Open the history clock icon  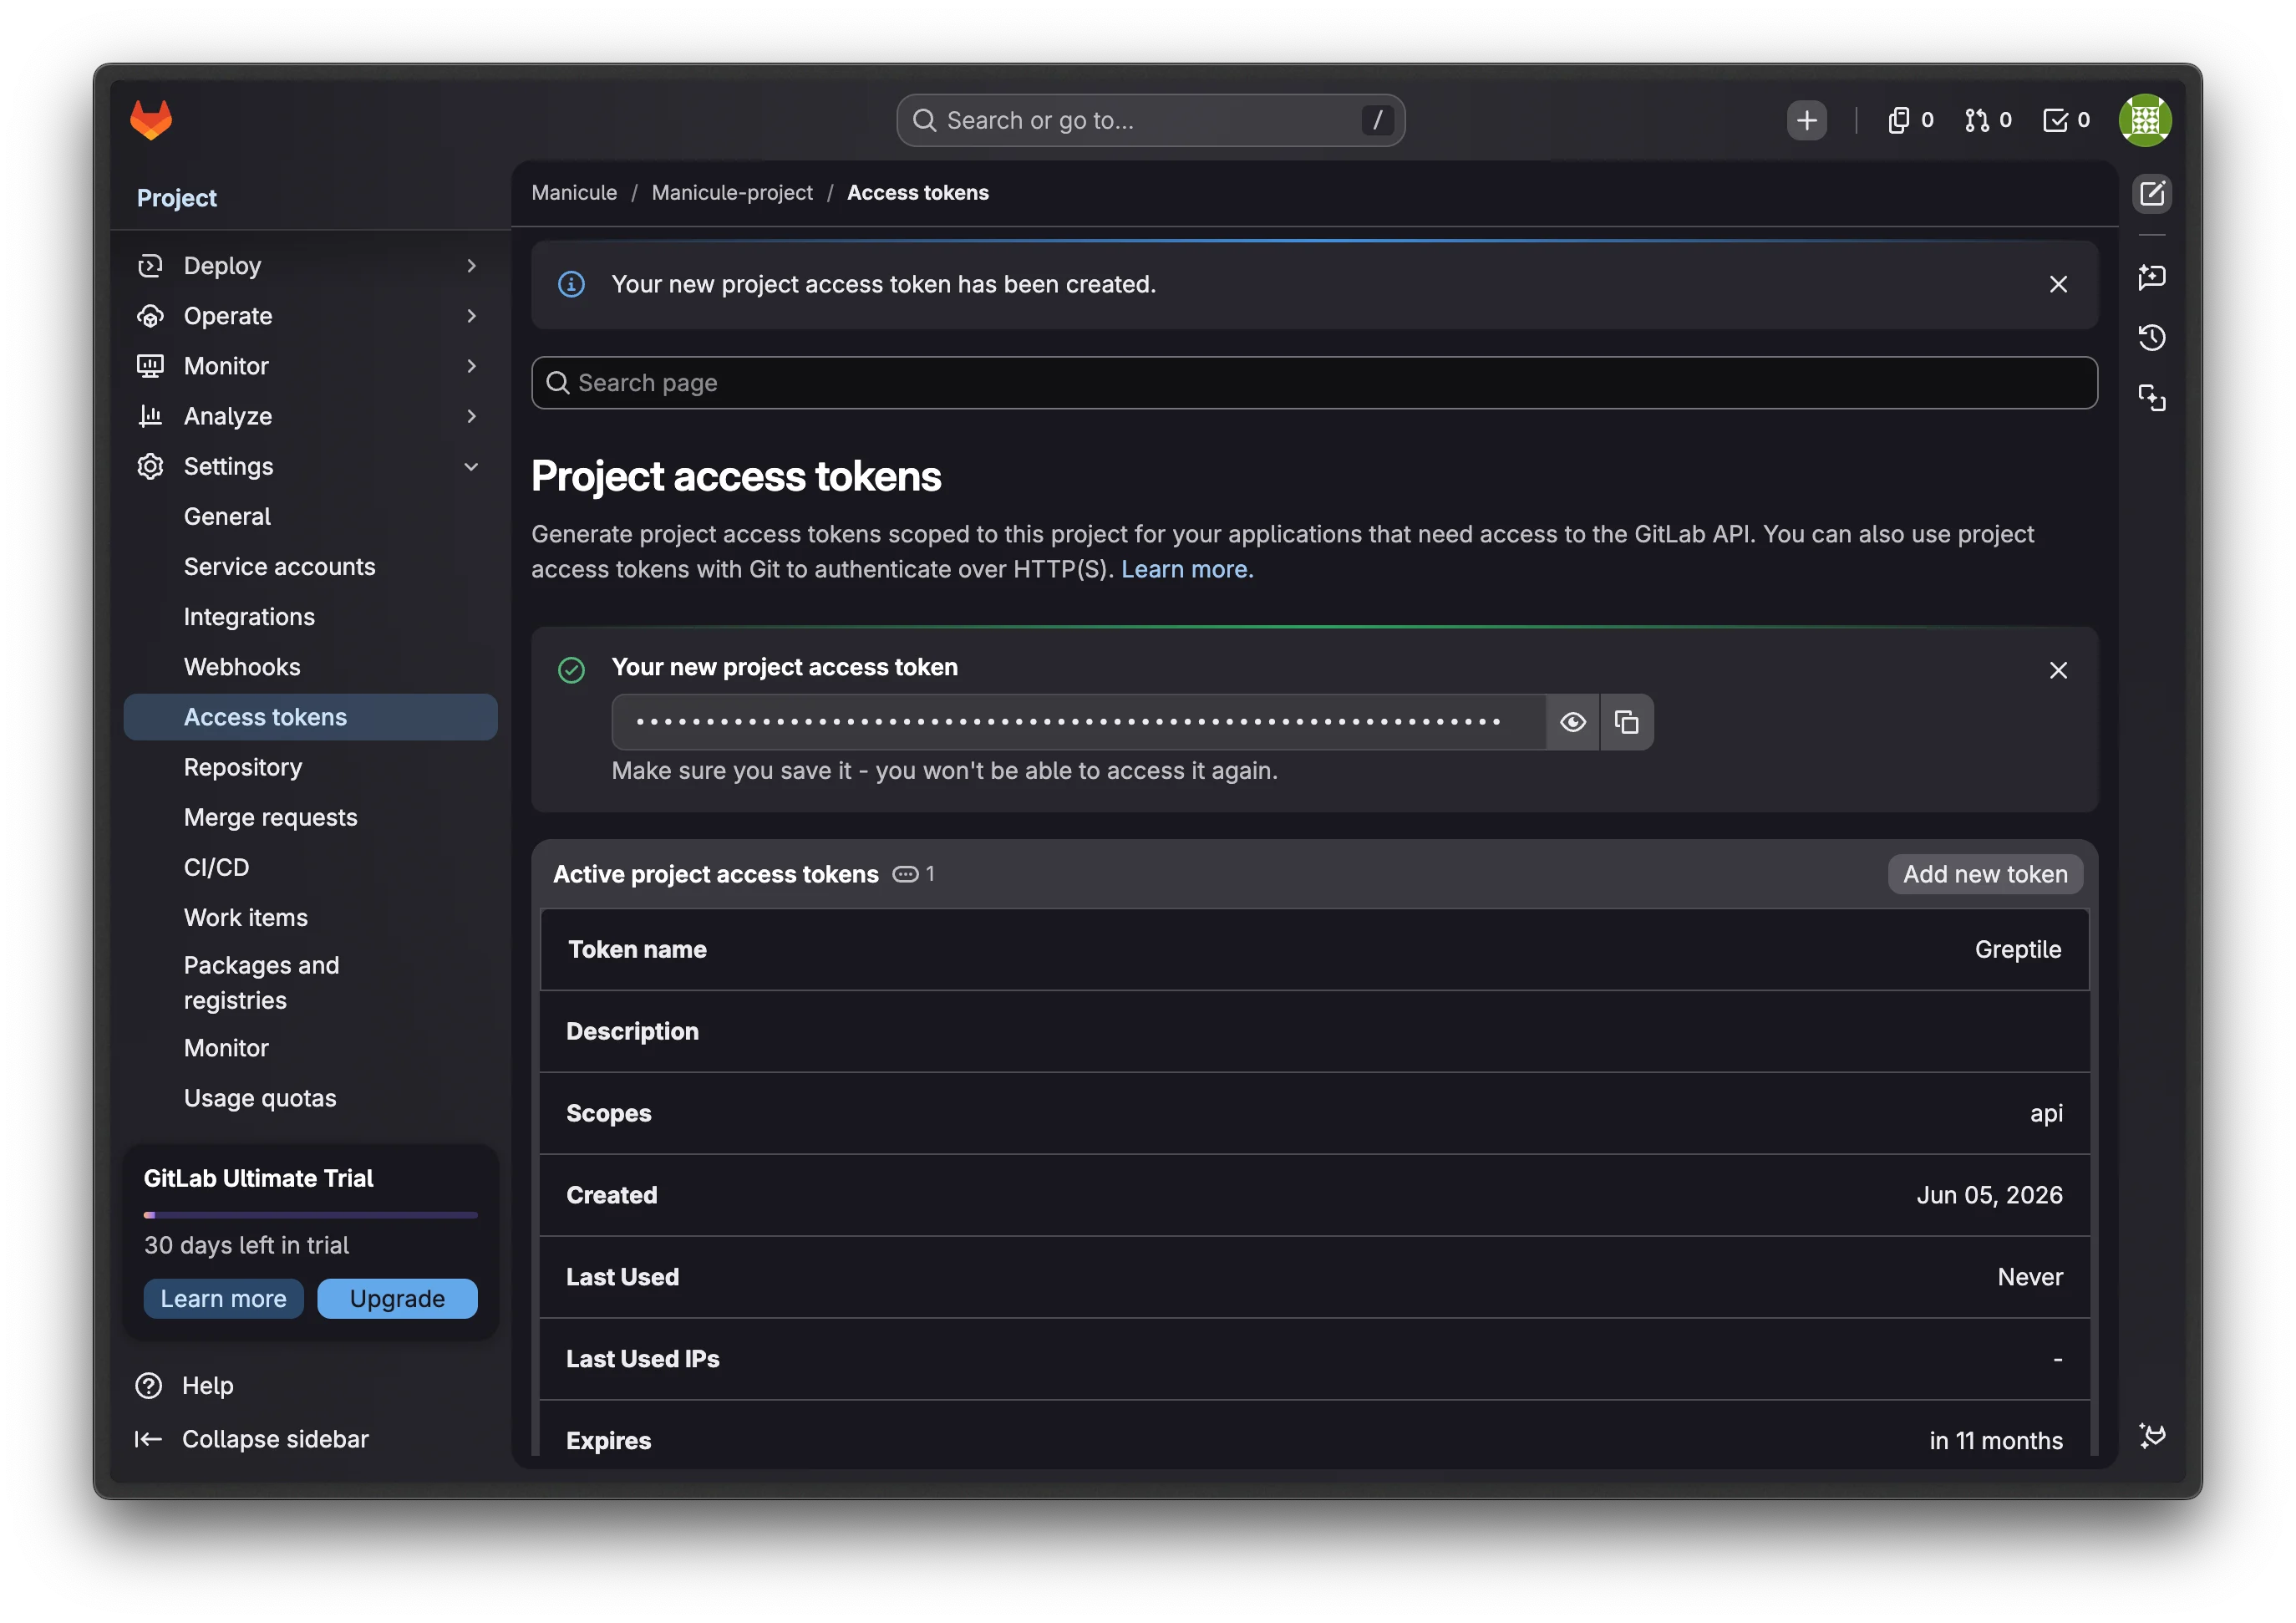pyautogui.click(x=2151, y=337)
